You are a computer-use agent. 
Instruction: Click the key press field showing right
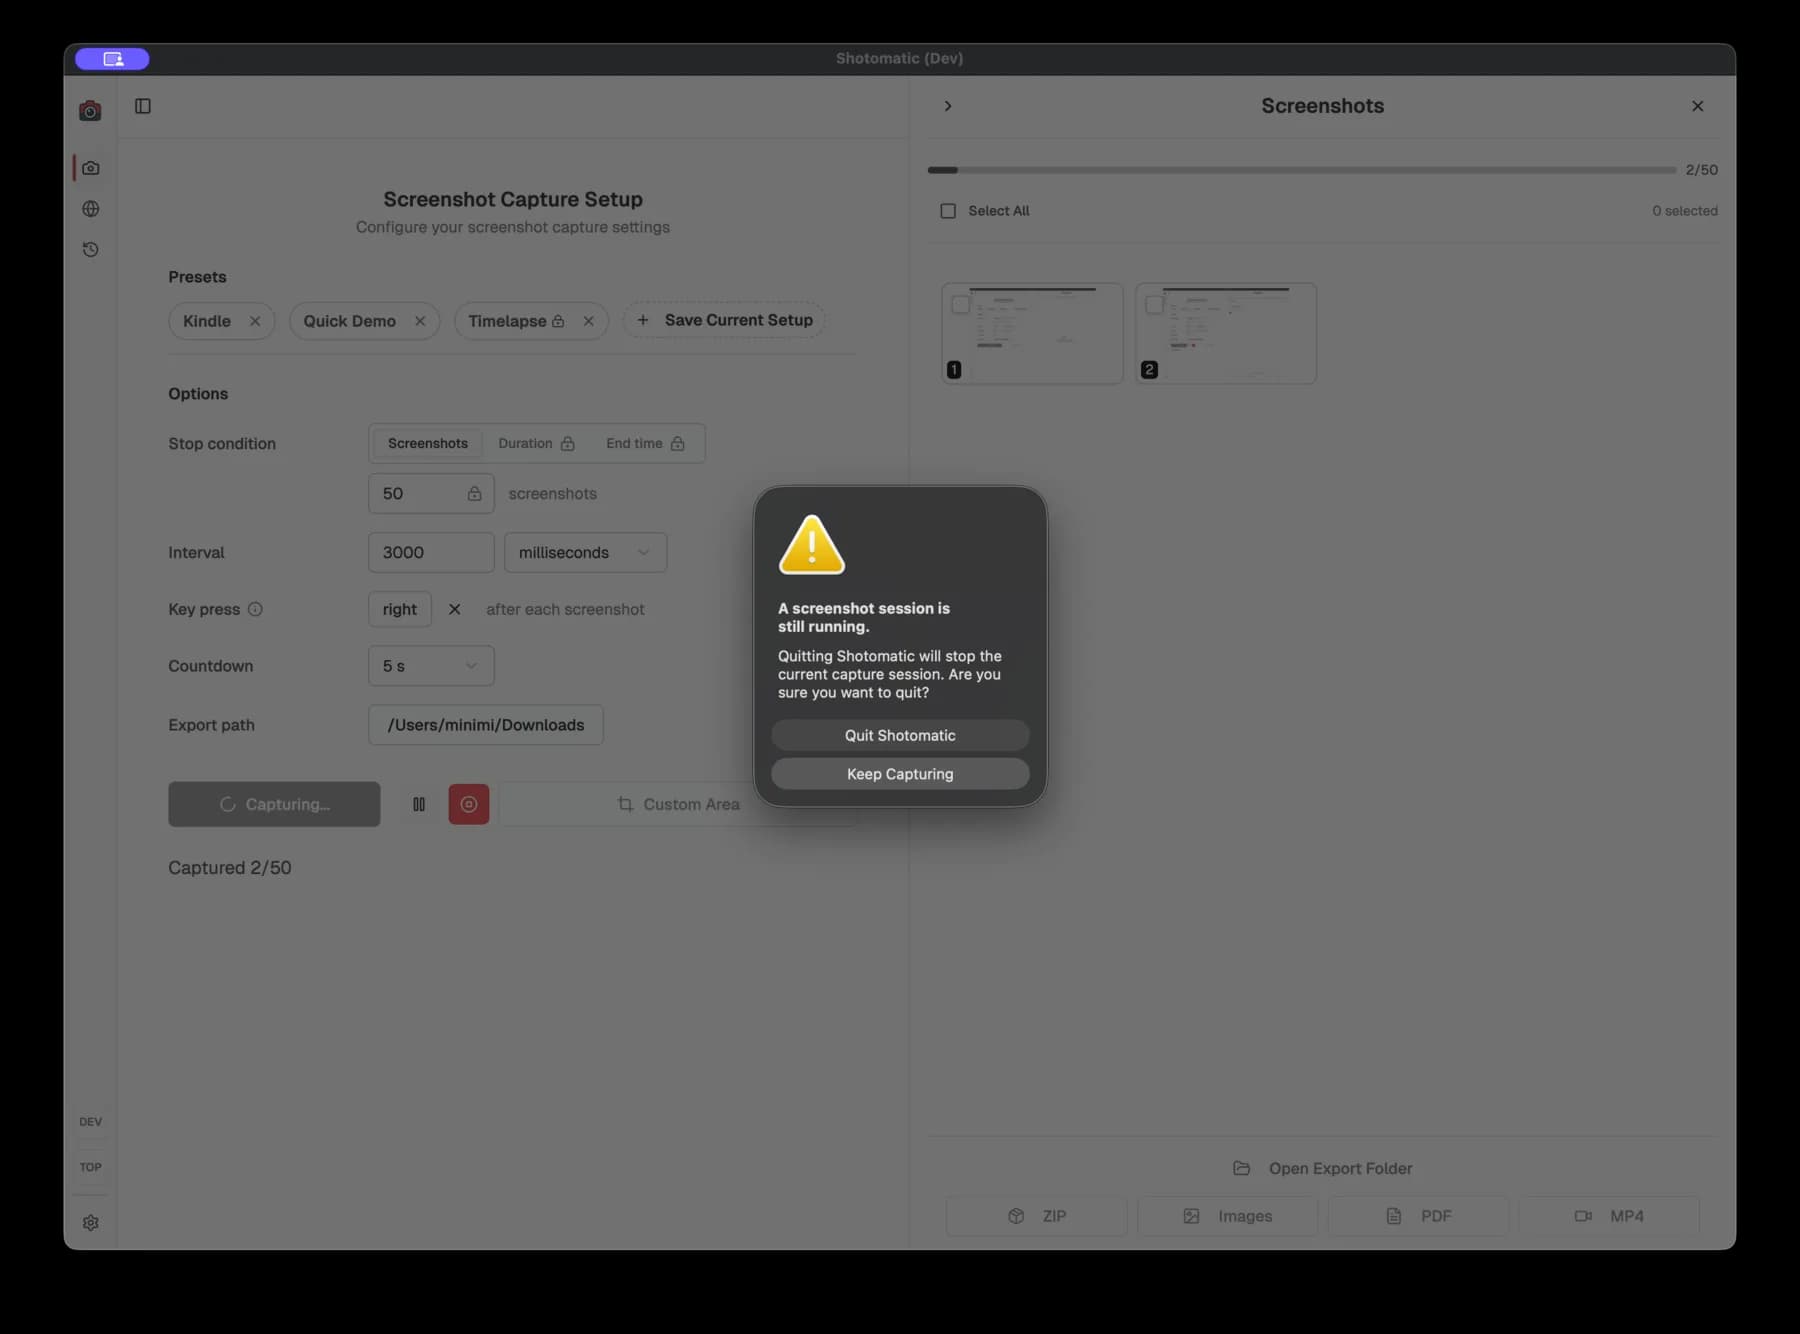tap(400, 609)
